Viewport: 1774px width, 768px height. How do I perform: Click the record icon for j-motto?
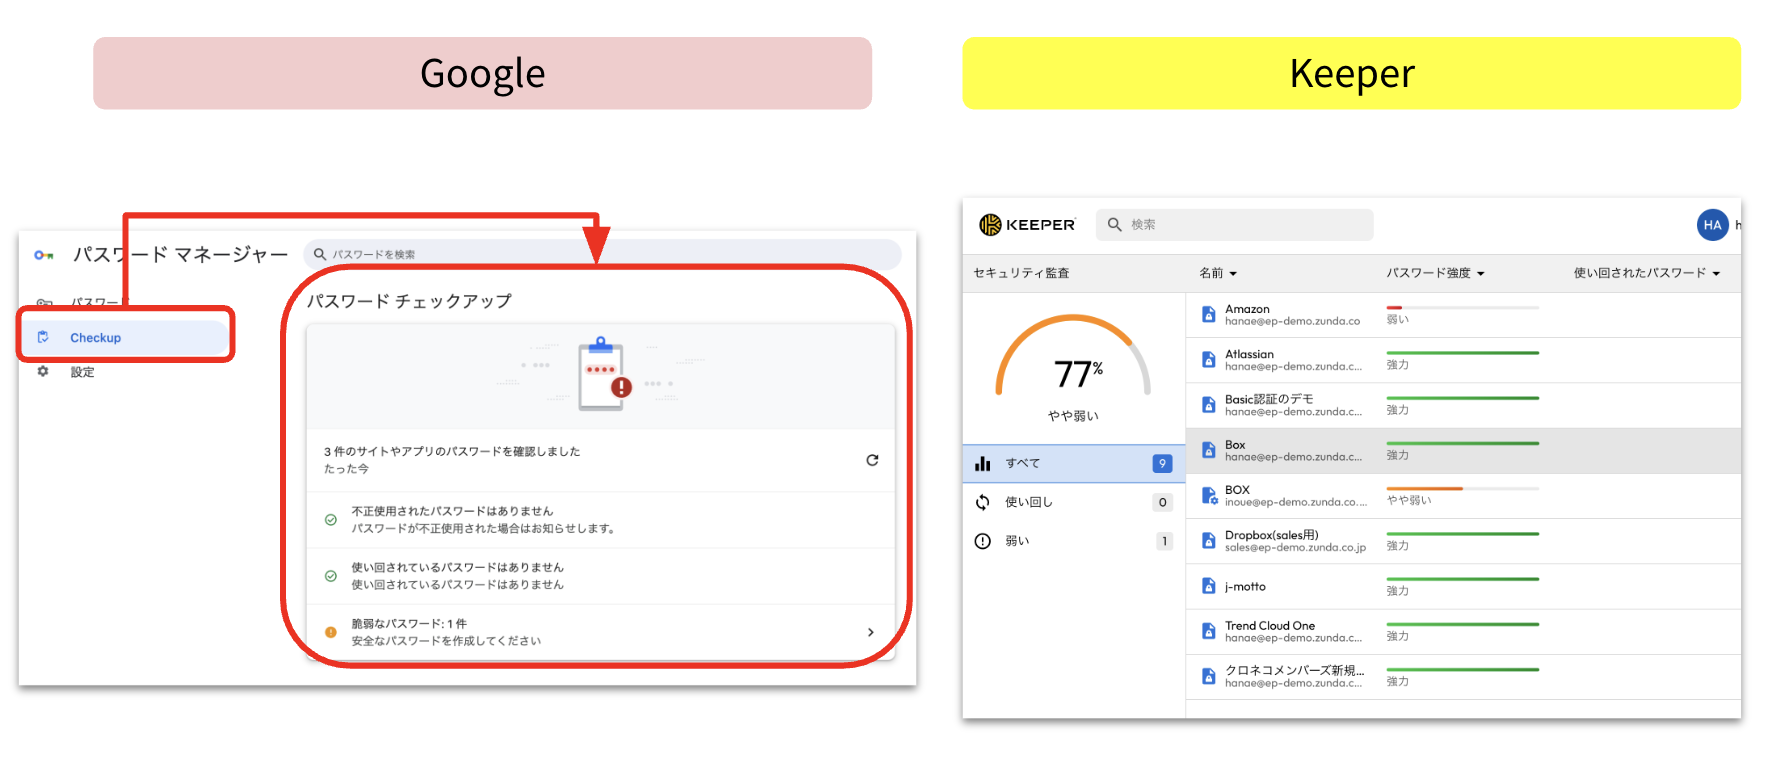[x=1209, y=587]
